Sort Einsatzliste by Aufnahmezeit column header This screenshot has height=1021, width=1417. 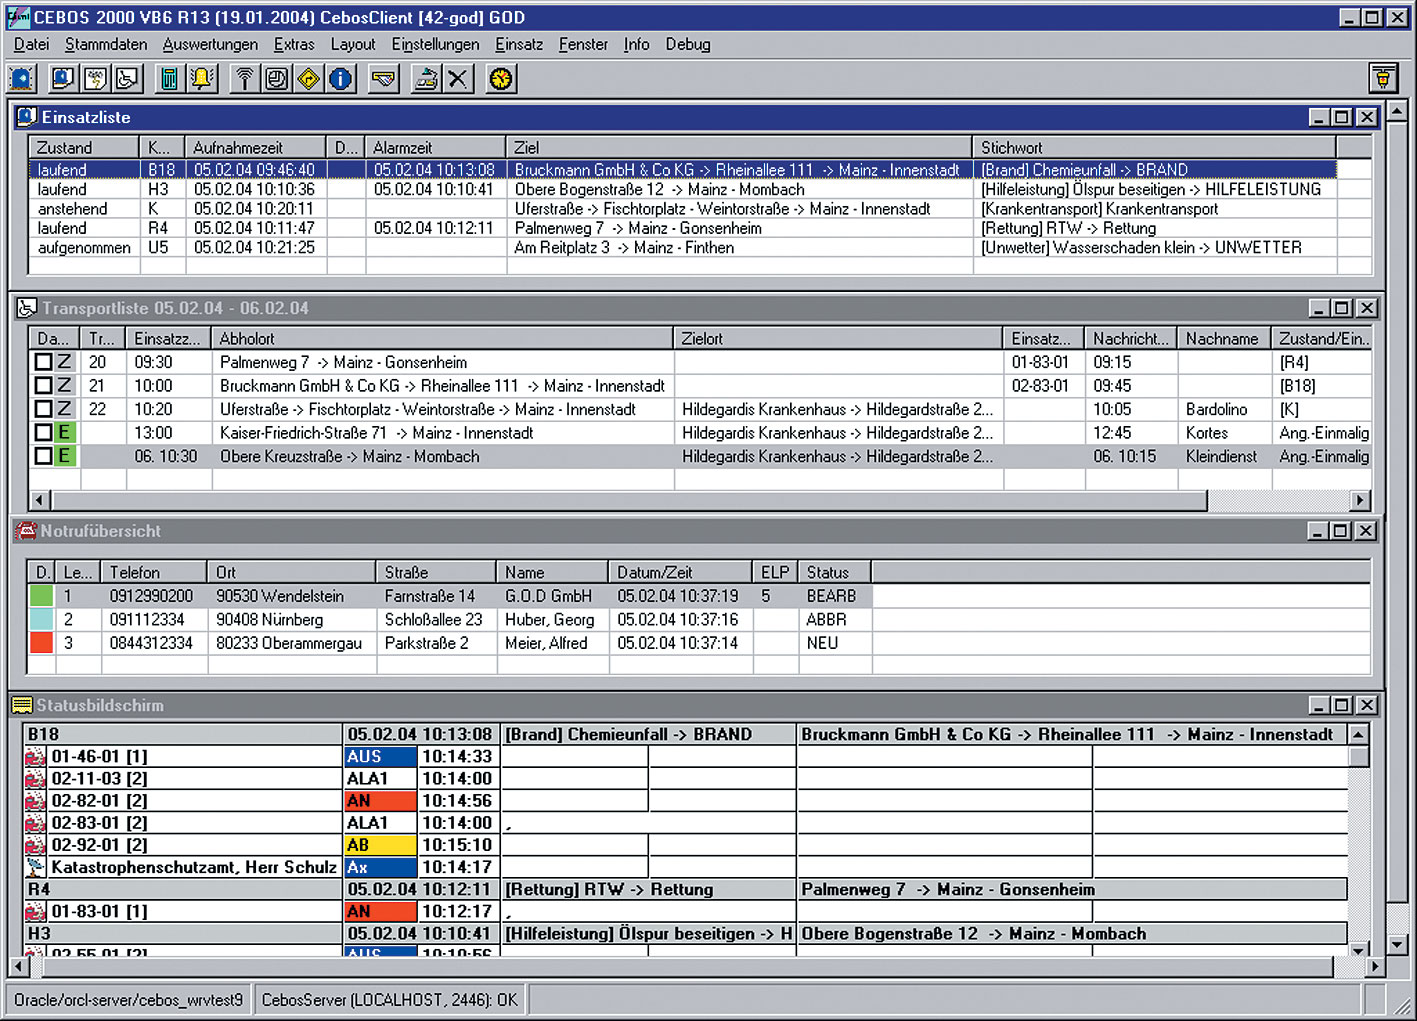pyautogui.click(x=255, y=147)
